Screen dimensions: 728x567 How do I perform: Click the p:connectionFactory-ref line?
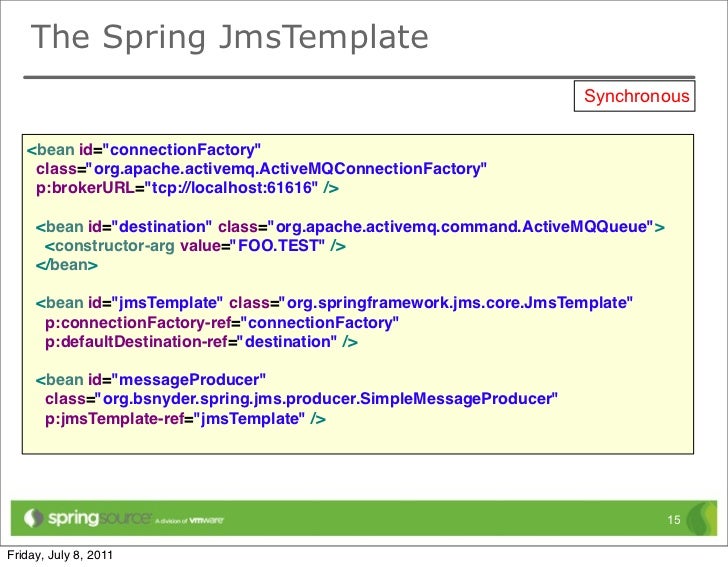222,322
